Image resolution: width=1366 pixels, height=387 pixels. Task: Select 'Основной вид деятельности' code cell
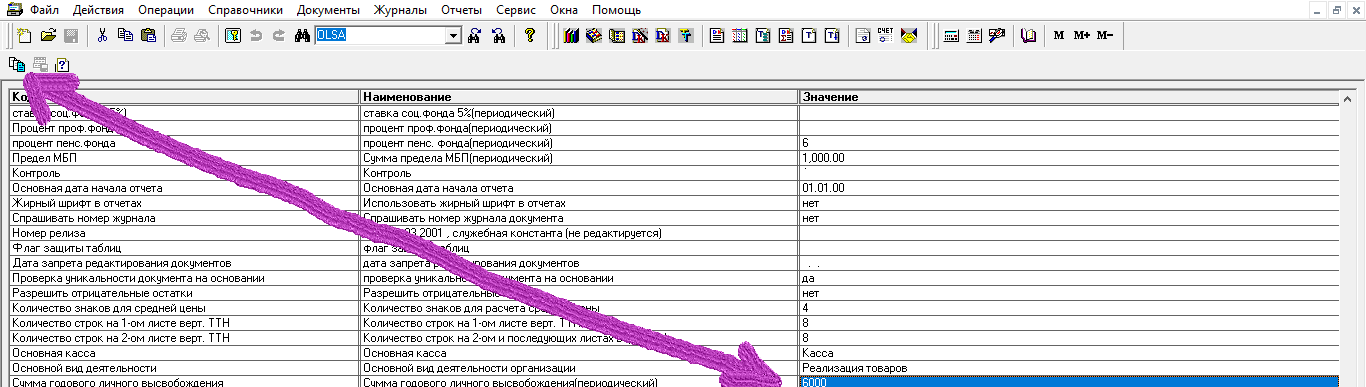tap(184, 368)
